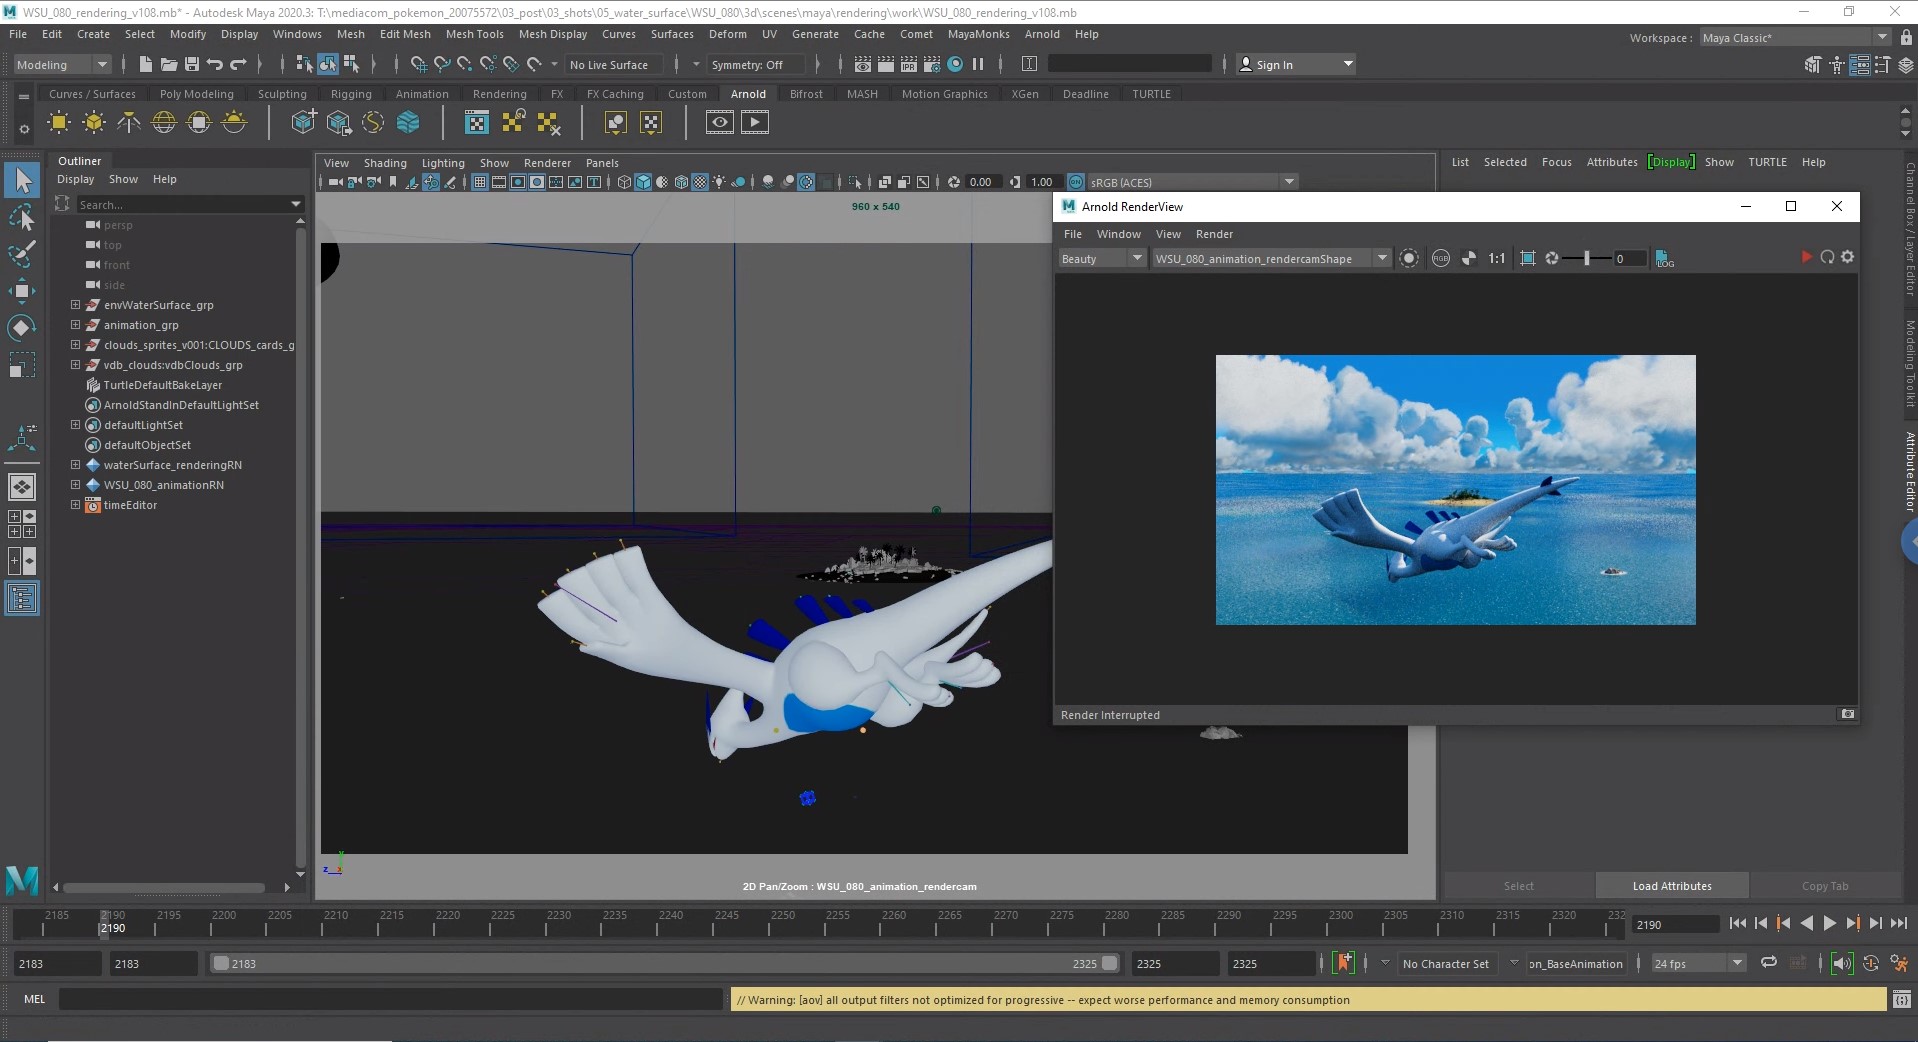
Task: Start Arnold render with the play shelf icon
Action: pyautogui.click(x=754, y=122)
